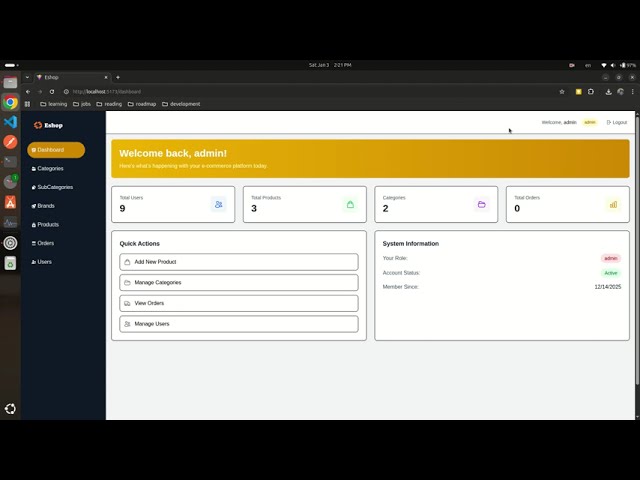640x480 pixels.
Task: Bookmark this page with star icon
Action: (x=562, y=92)
